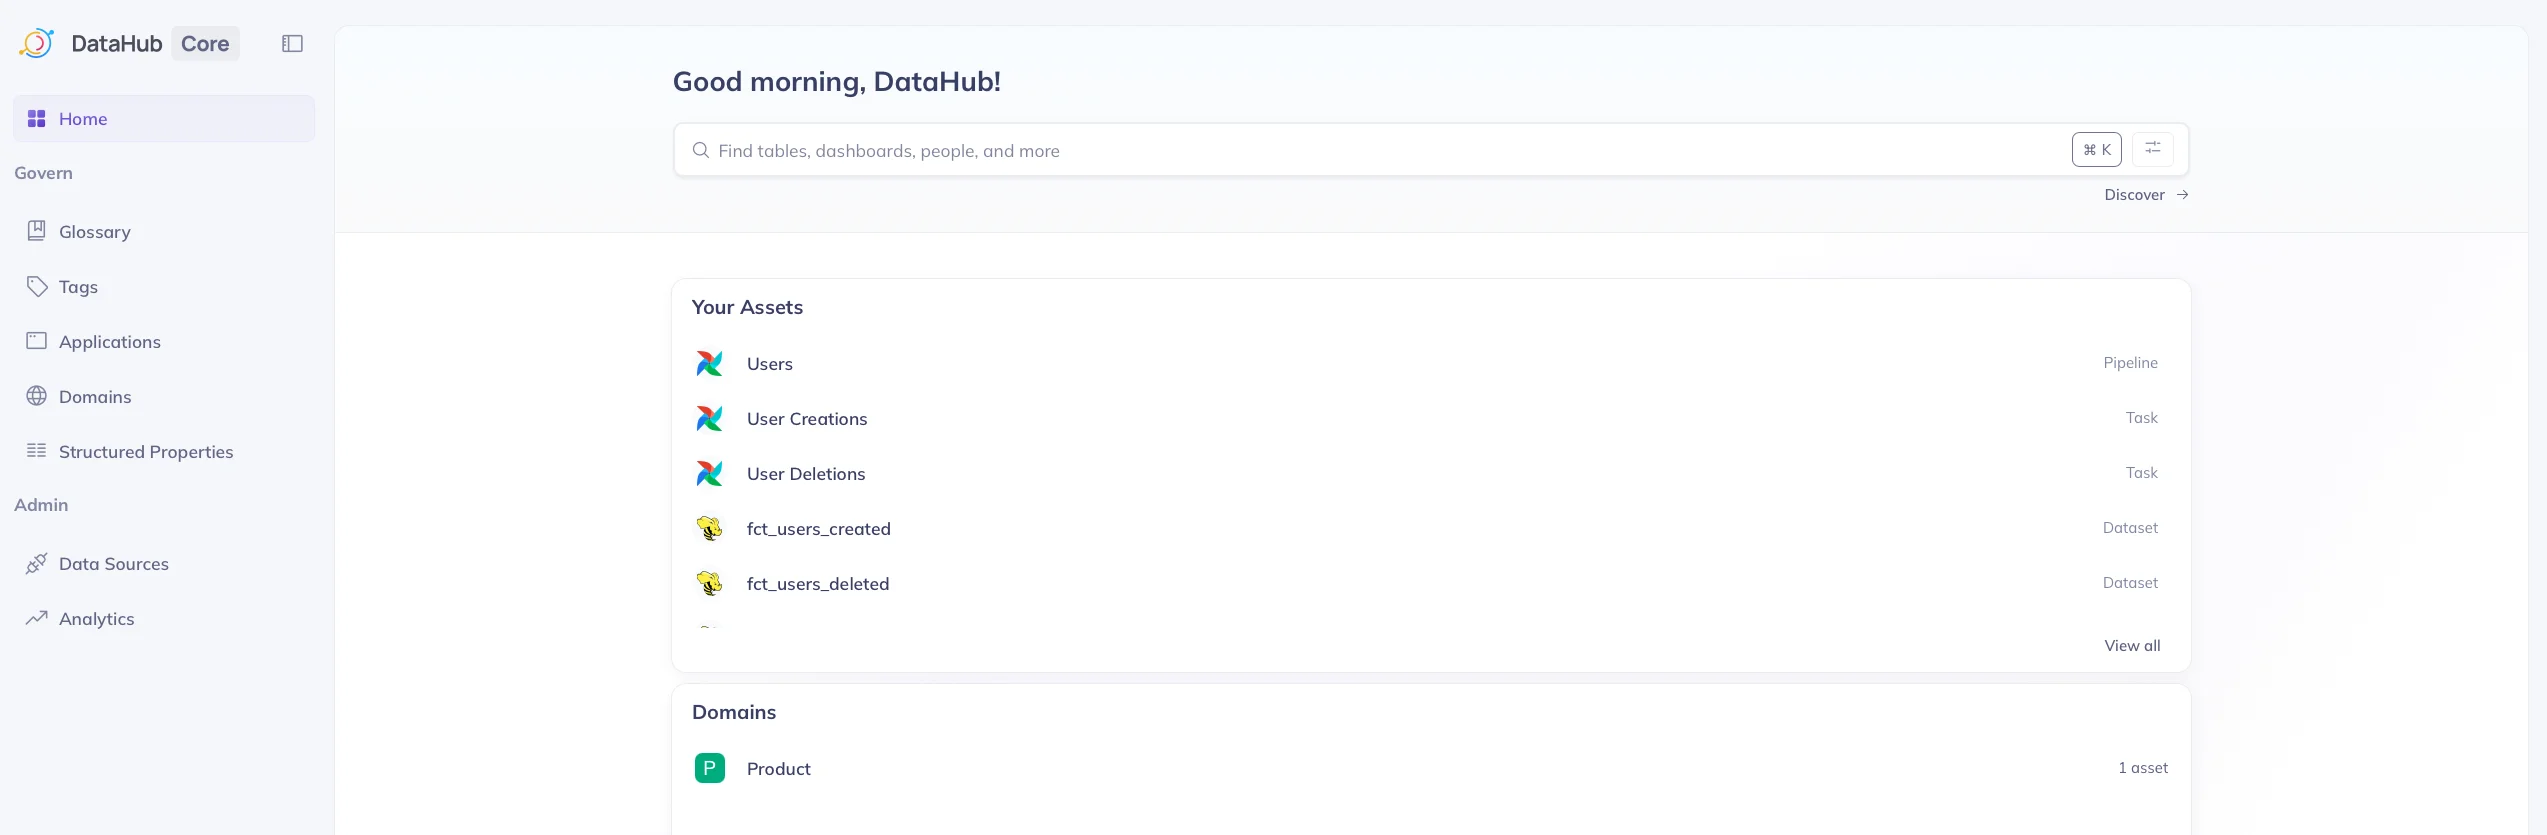
Task: Go to Tags in the sidebar
Action: tap(164, 286)
